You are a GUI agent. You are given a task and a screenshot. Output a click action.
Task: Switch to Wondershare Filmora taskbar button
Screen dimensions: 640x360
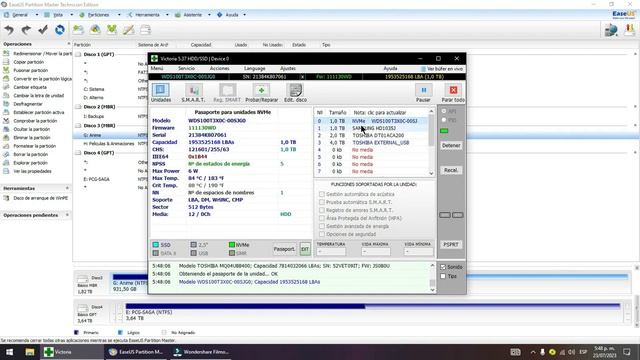[200, 352]
